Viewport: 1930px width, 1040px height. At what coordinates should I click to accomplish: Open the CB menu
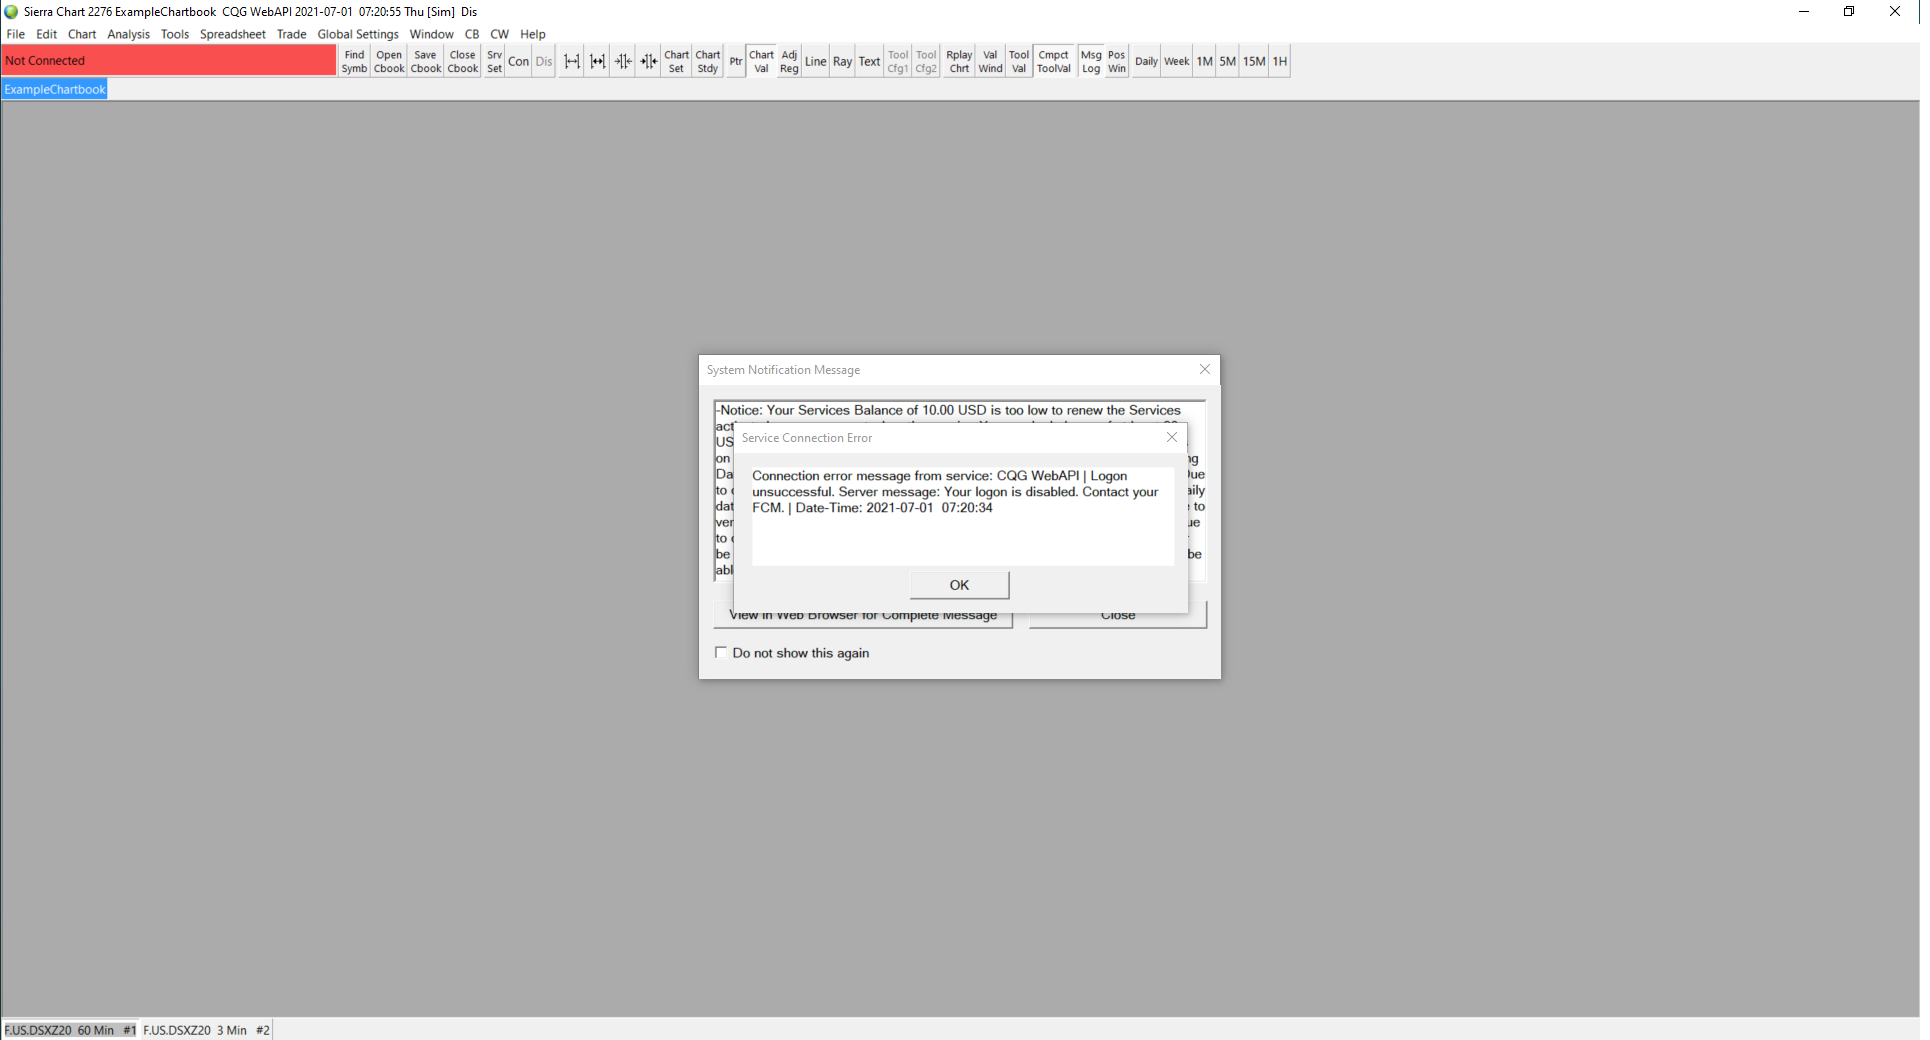click(472, 34)
